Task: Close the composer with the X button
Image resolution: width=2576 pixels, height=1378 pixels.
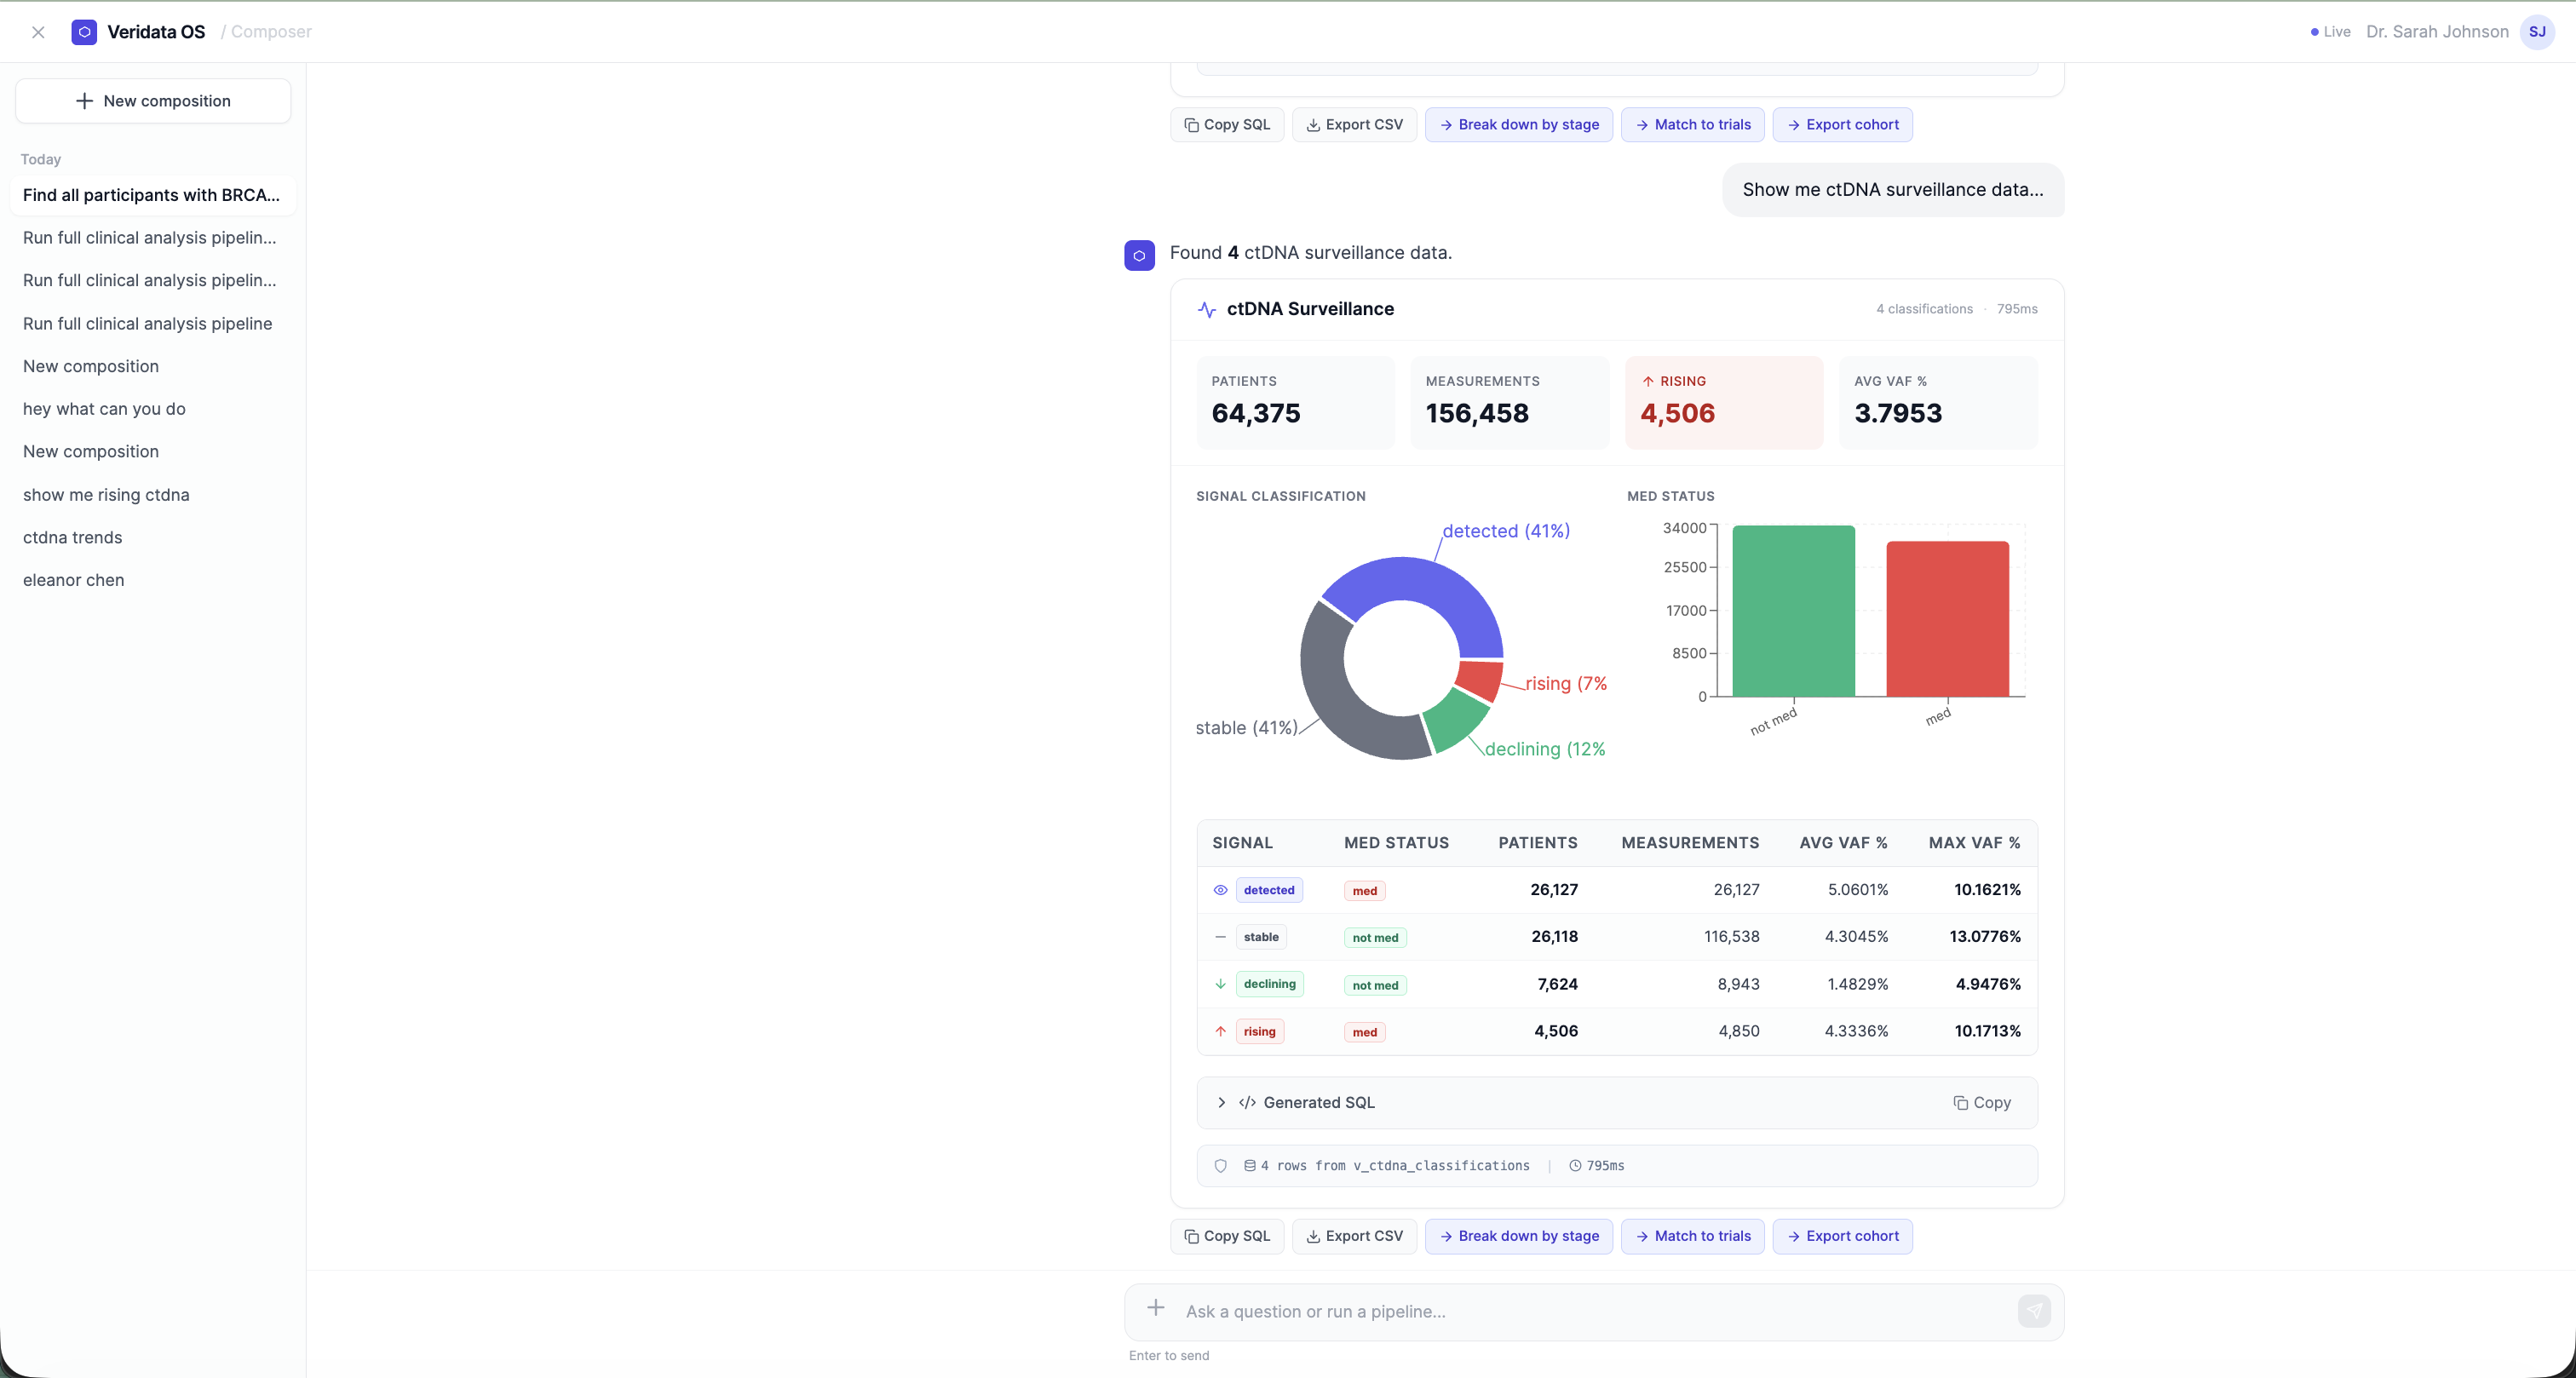Action: tap(38, 32)
